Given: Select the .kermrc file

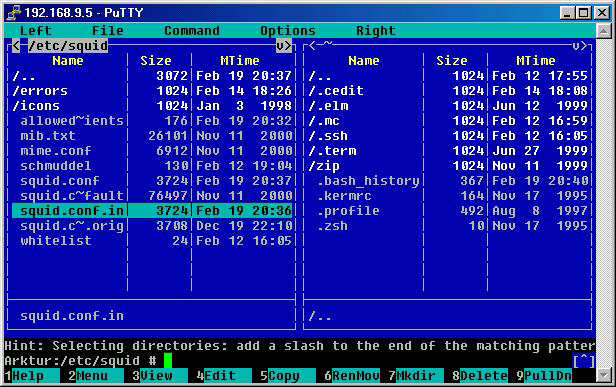Looking at the screenshot, I should [x=448, y=196].
